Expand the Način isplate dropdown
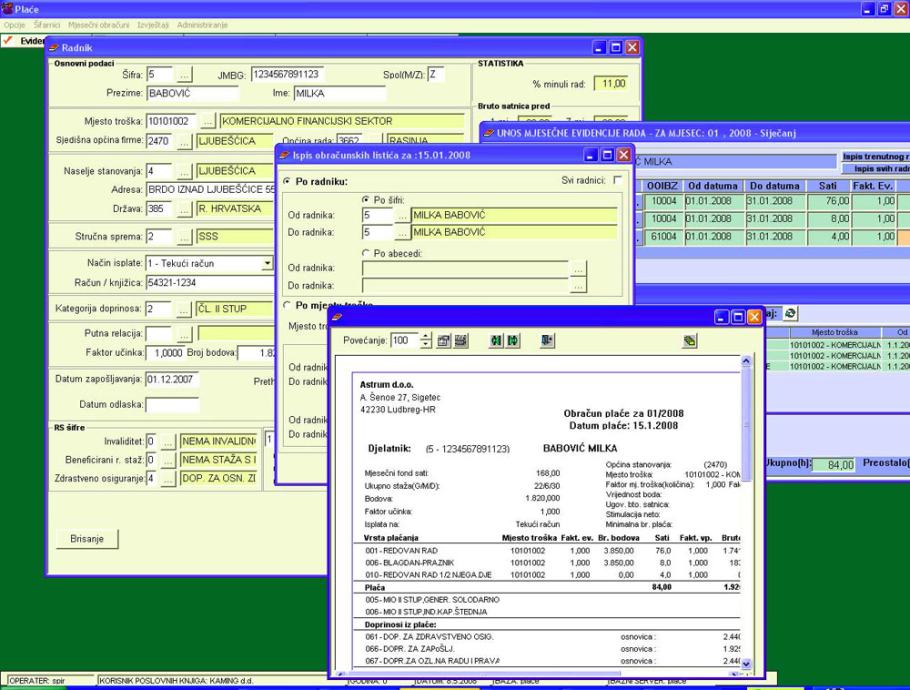The height and width of the screenshot is (690, 910). (x=267, y=263)
